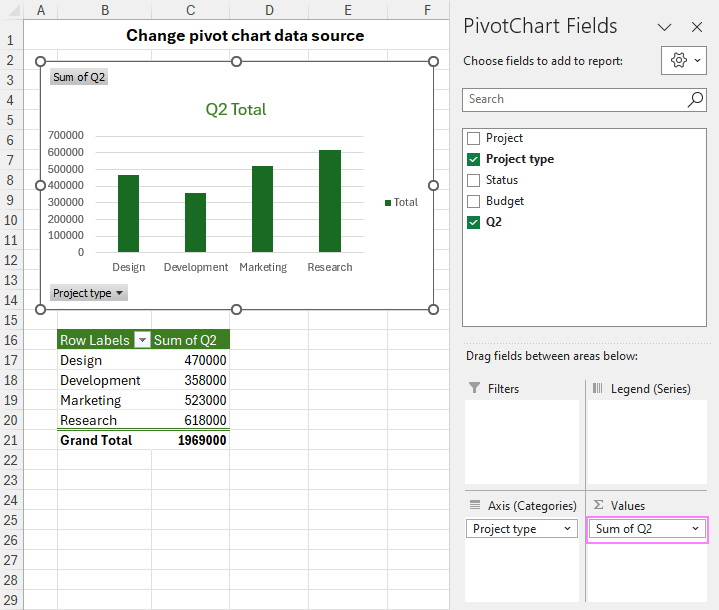Select the title cell Change pivot chart data source

(245, 35)
